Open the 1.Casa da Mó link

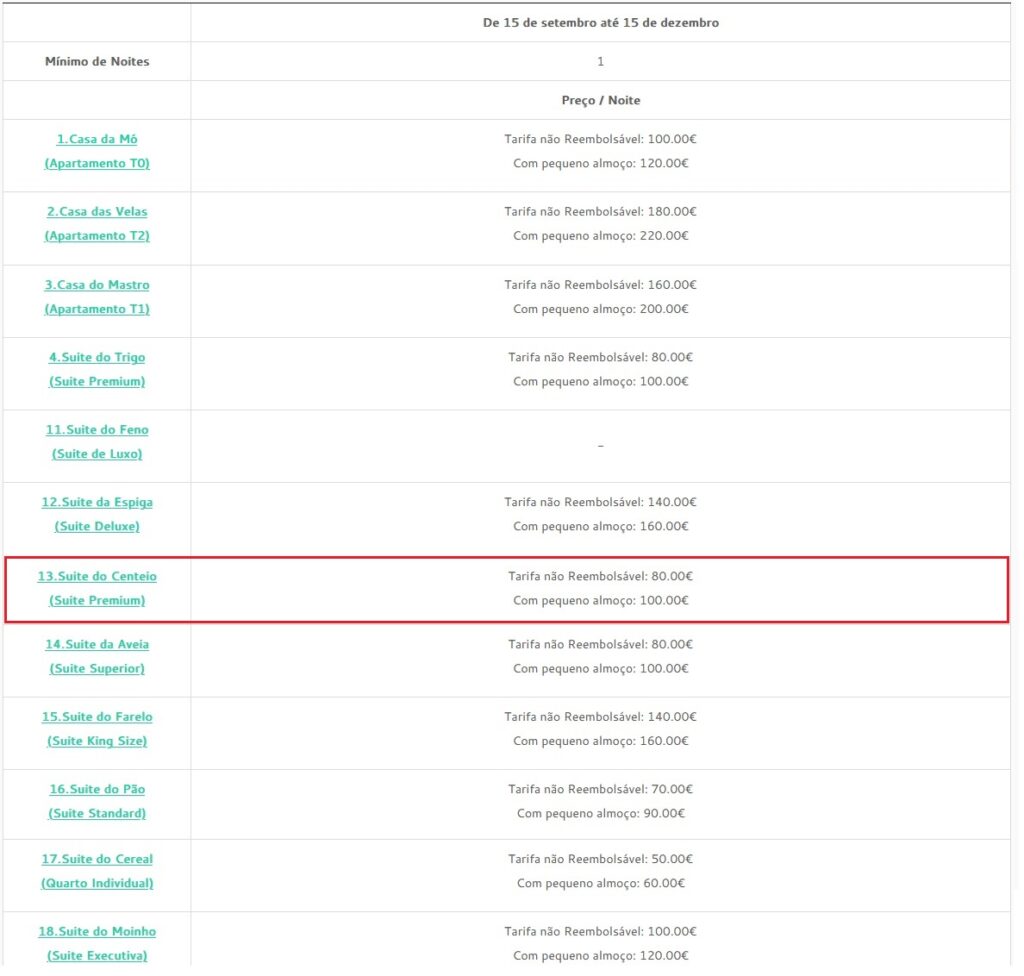pos(97,139)
